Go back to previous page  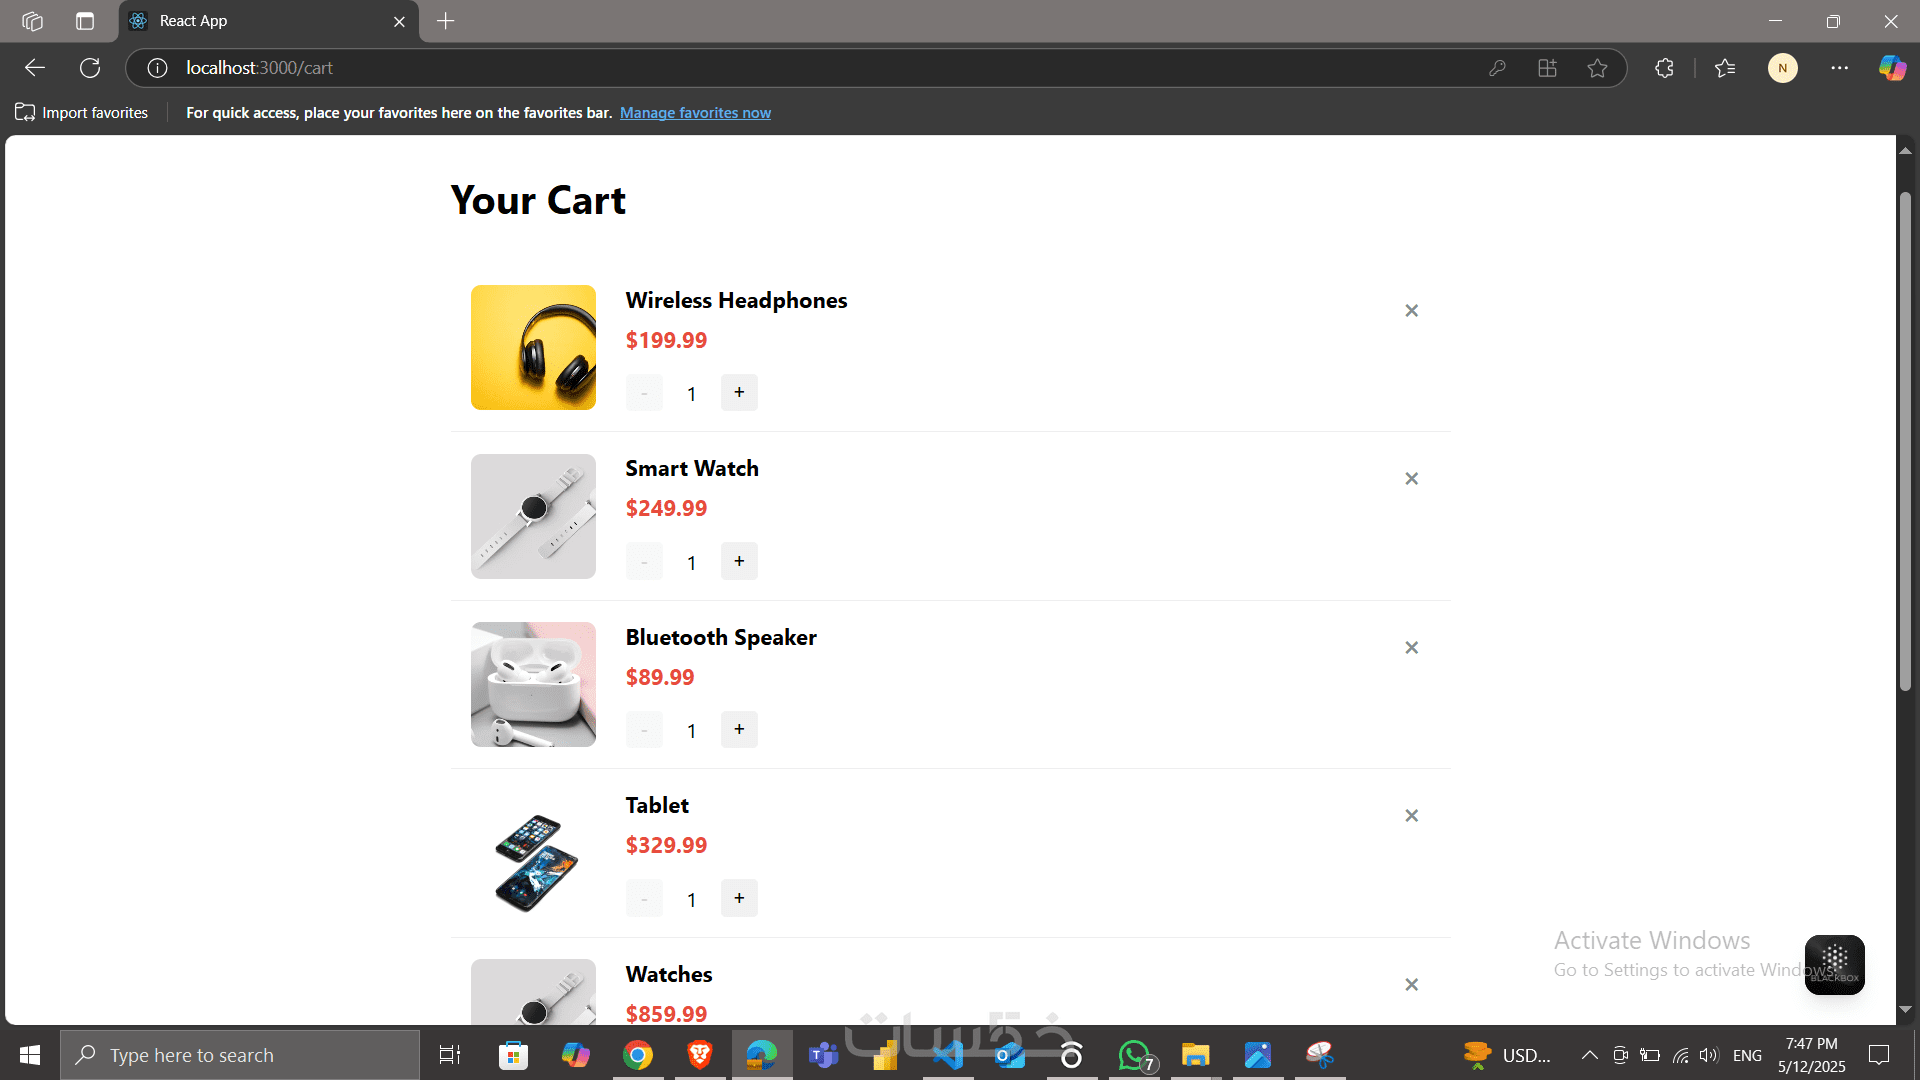[x=35, y=68]
